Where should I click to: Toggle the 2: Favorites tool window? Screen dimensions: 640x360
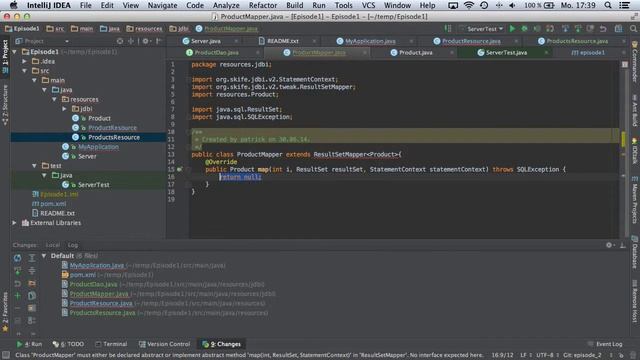pyautogui.click(x=5, y=311)
